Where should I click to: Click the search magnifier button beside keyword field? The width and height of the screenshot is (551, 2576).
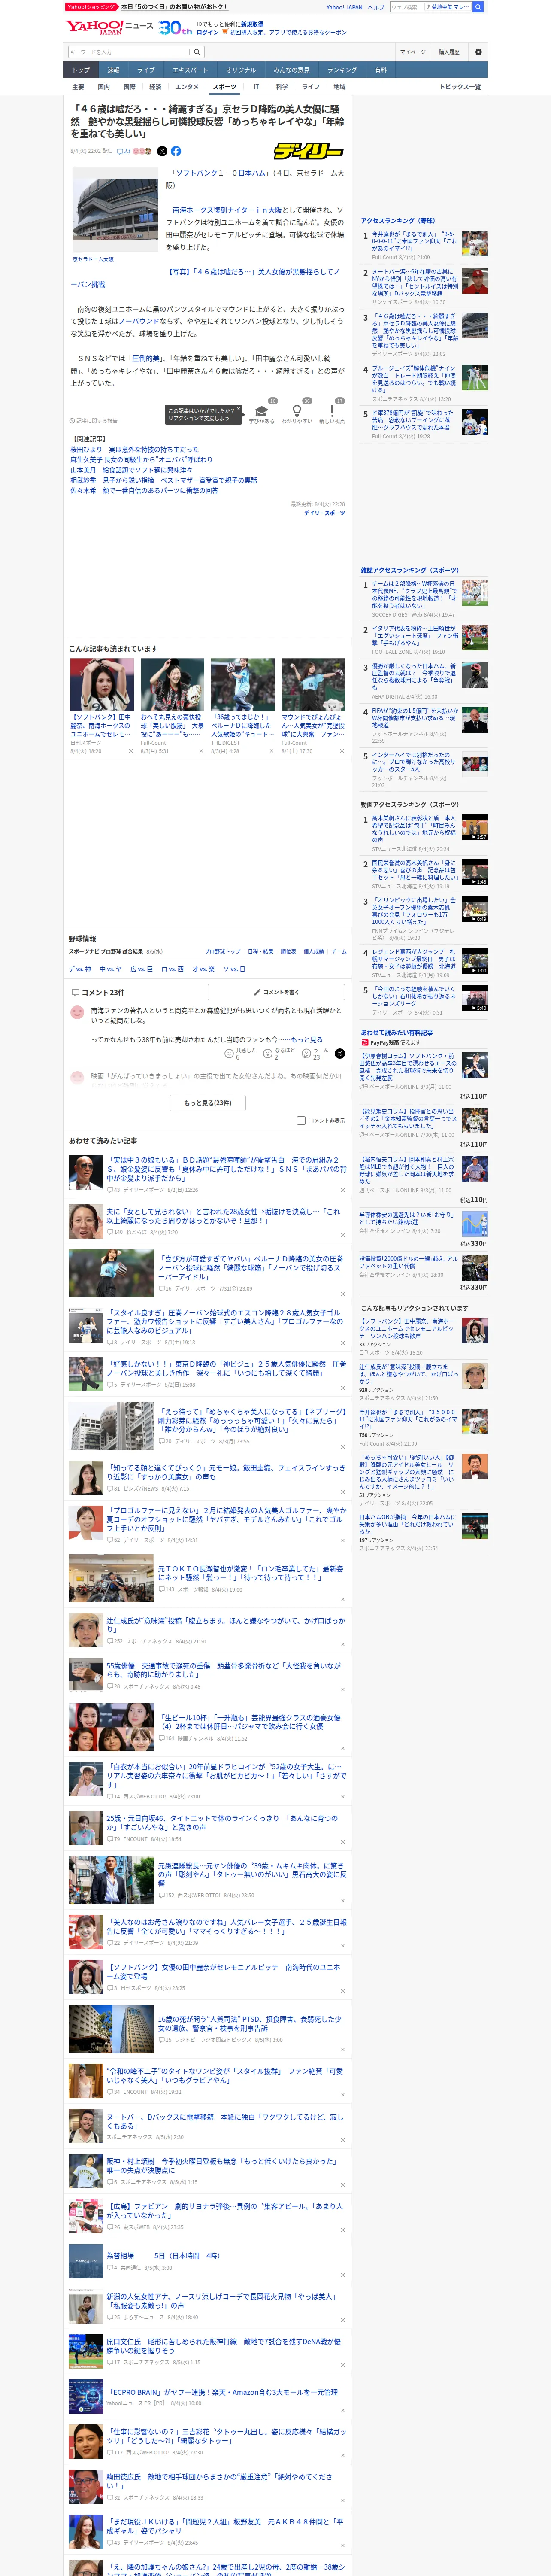(x=197, y=52)
